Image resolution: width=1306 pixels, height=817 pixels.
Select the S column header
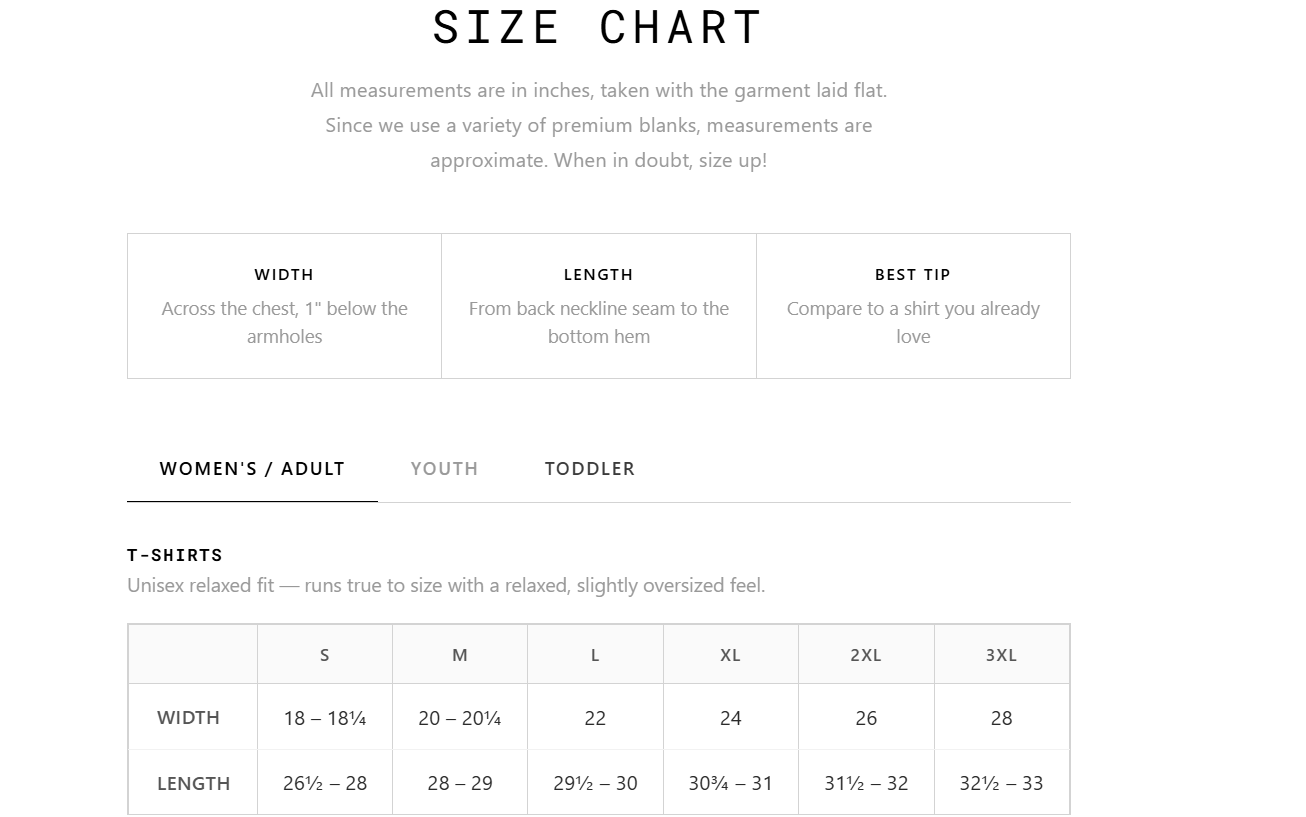point(325,655)
